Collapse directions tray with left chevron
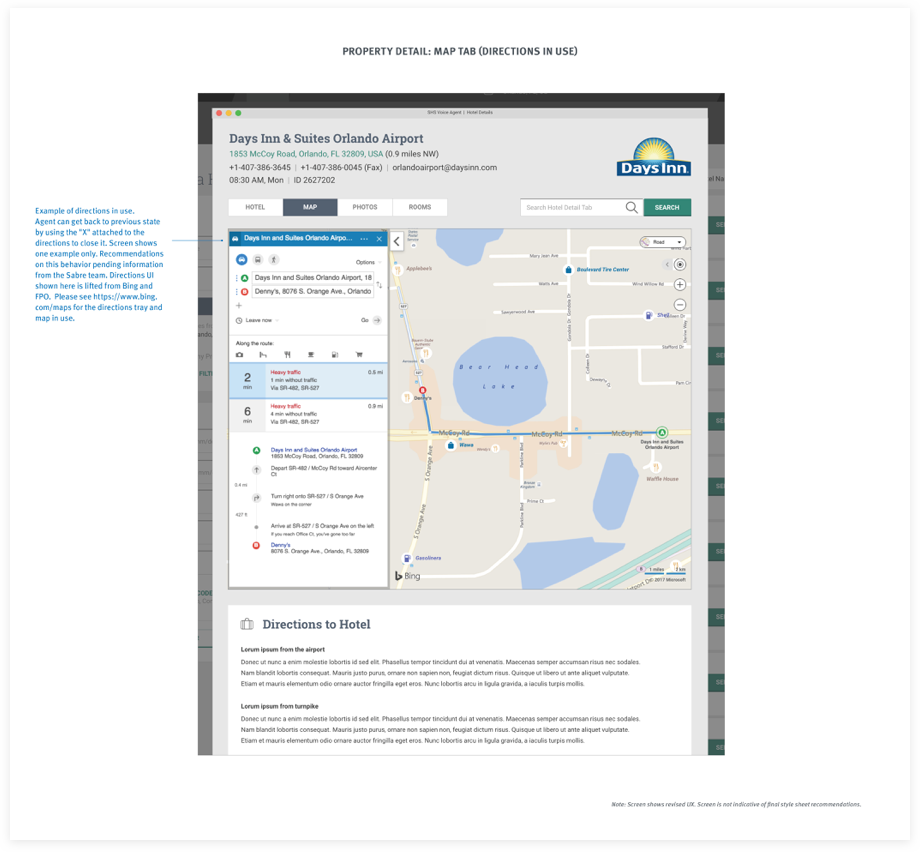Viewport: 920px width, 852px height. pyautogui.click(x=397, y=241)
